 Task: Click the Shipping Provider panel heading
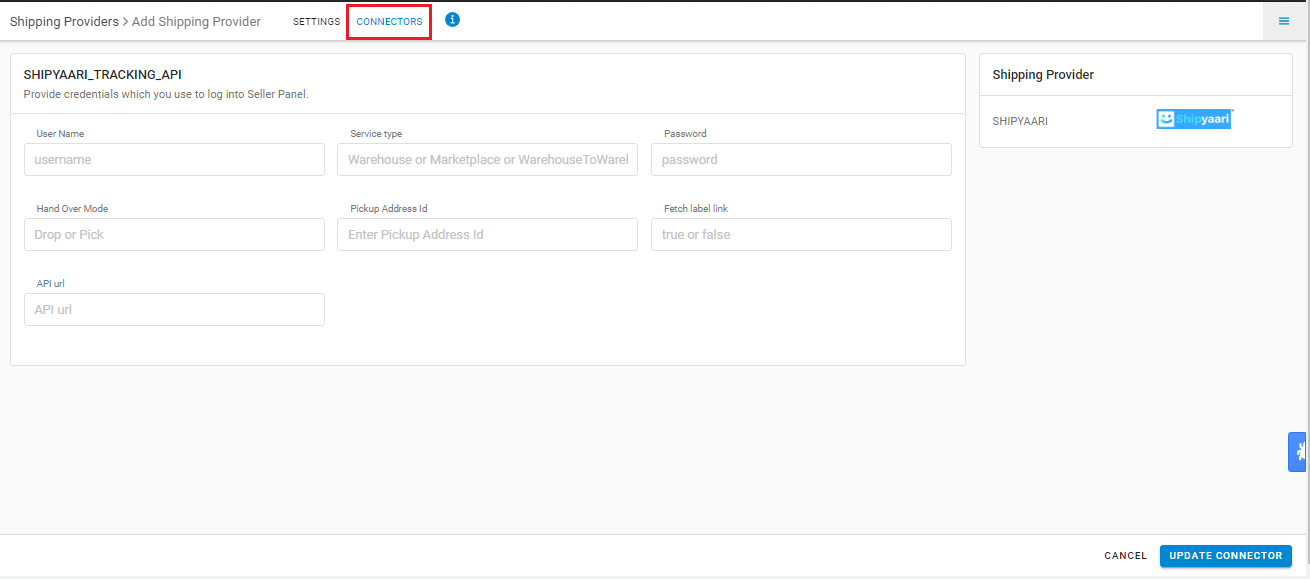click(x=1043, y=75)
